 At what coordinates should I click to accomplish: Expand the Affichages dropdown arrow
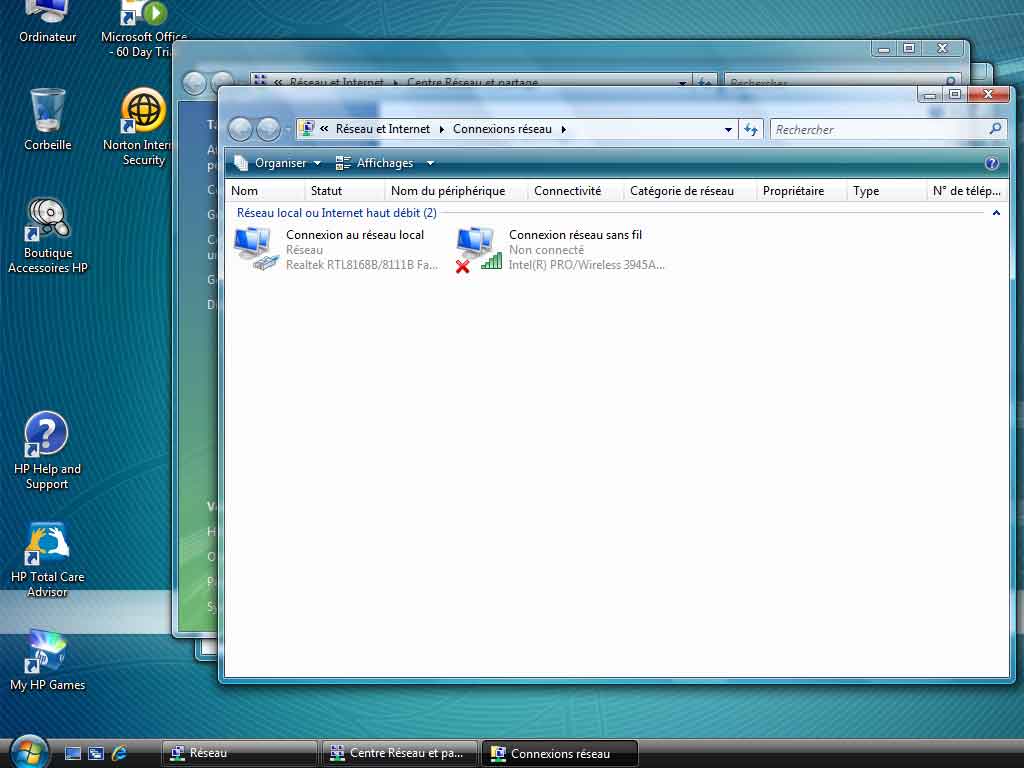(x=430, y=163)
